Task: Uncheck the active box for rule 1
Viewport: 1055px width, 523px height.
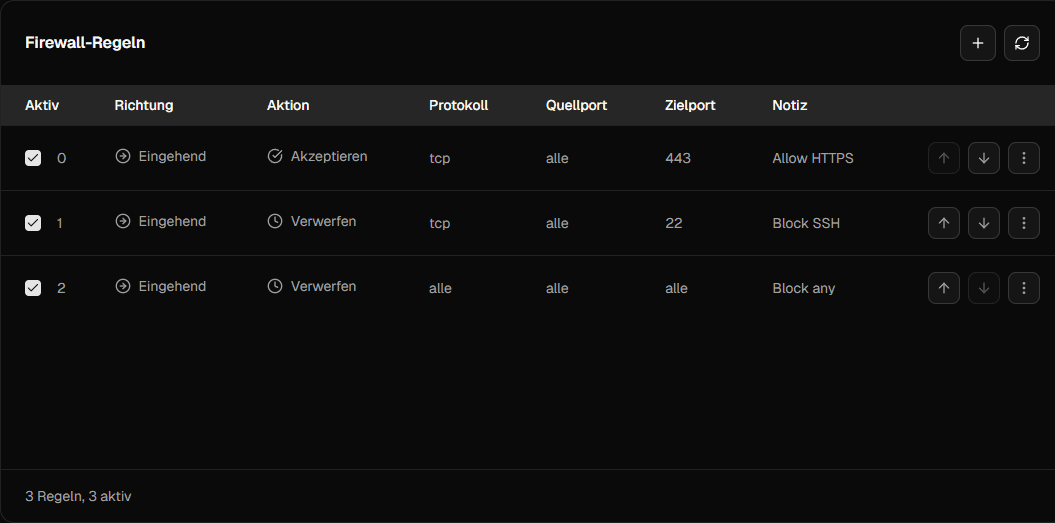Action: (x=33, y=223)
